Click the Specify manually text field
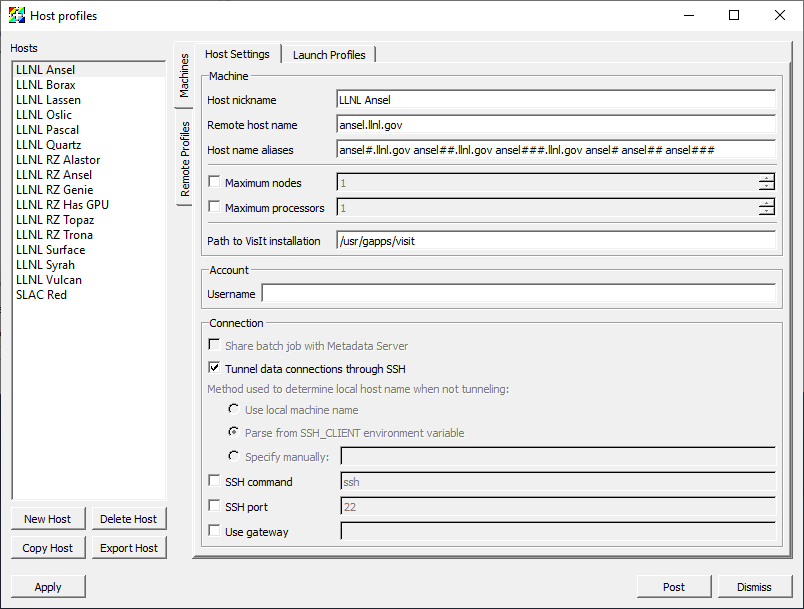 point(558,456)
